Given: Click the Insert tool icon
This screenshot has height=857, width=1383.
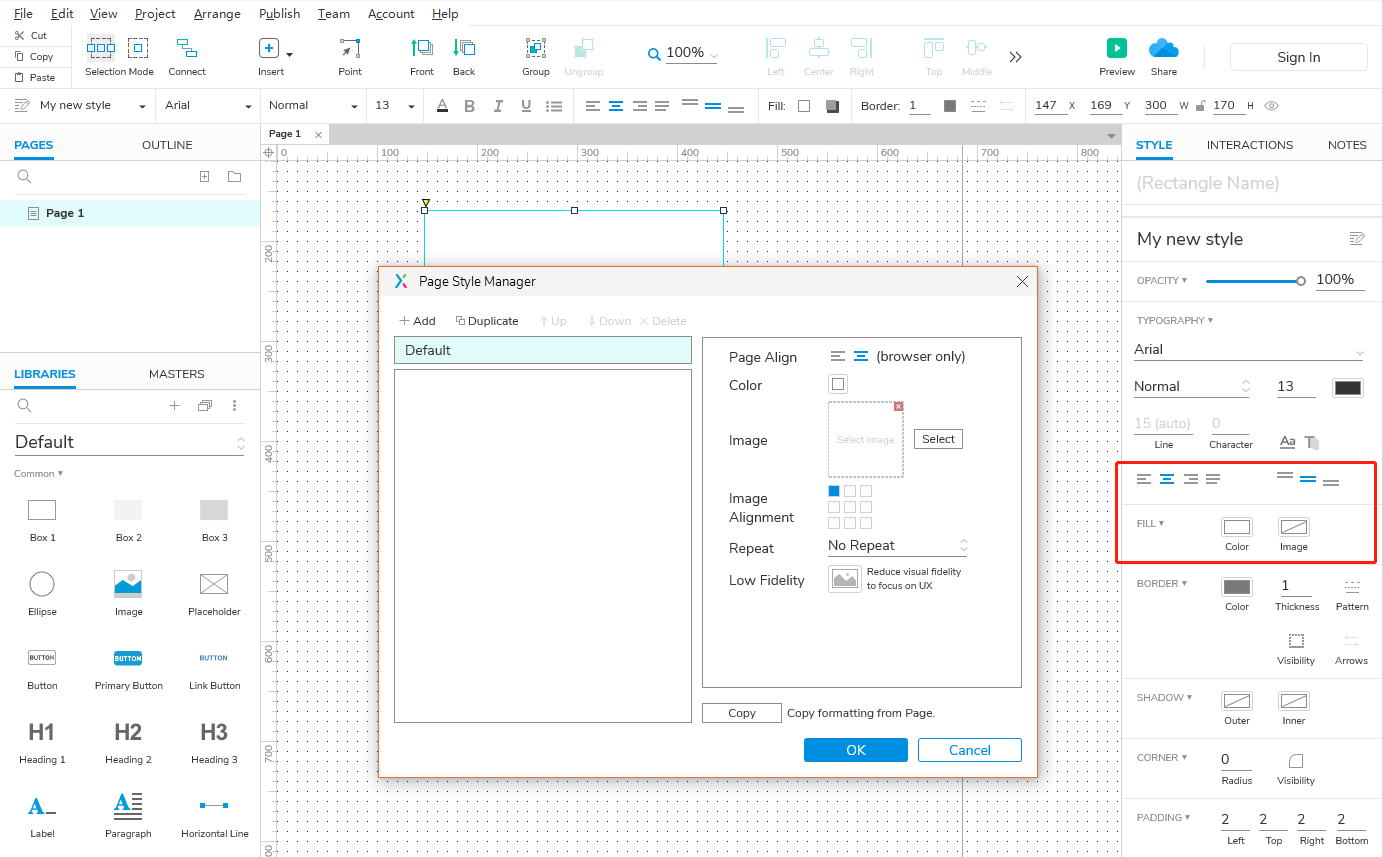Looking at the screenshot, I should pyautogui.click(x=269, y=48).
